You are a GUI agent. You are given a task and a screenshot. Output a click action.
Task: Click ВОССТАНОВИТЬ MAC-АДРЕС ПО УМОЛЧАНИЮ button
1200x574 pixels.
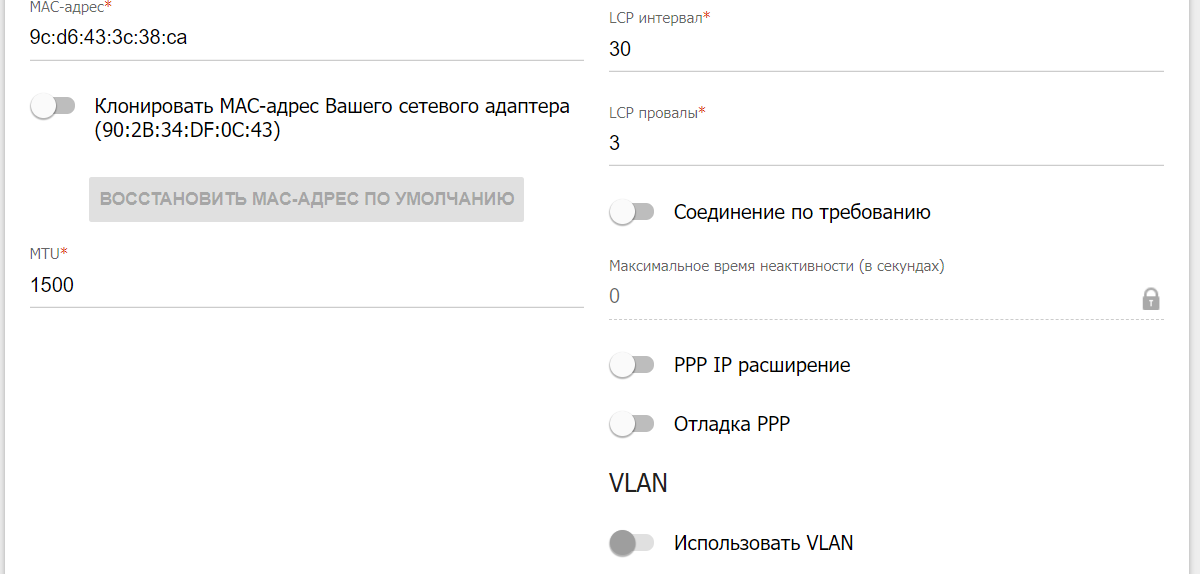click(x=307, y=199)
